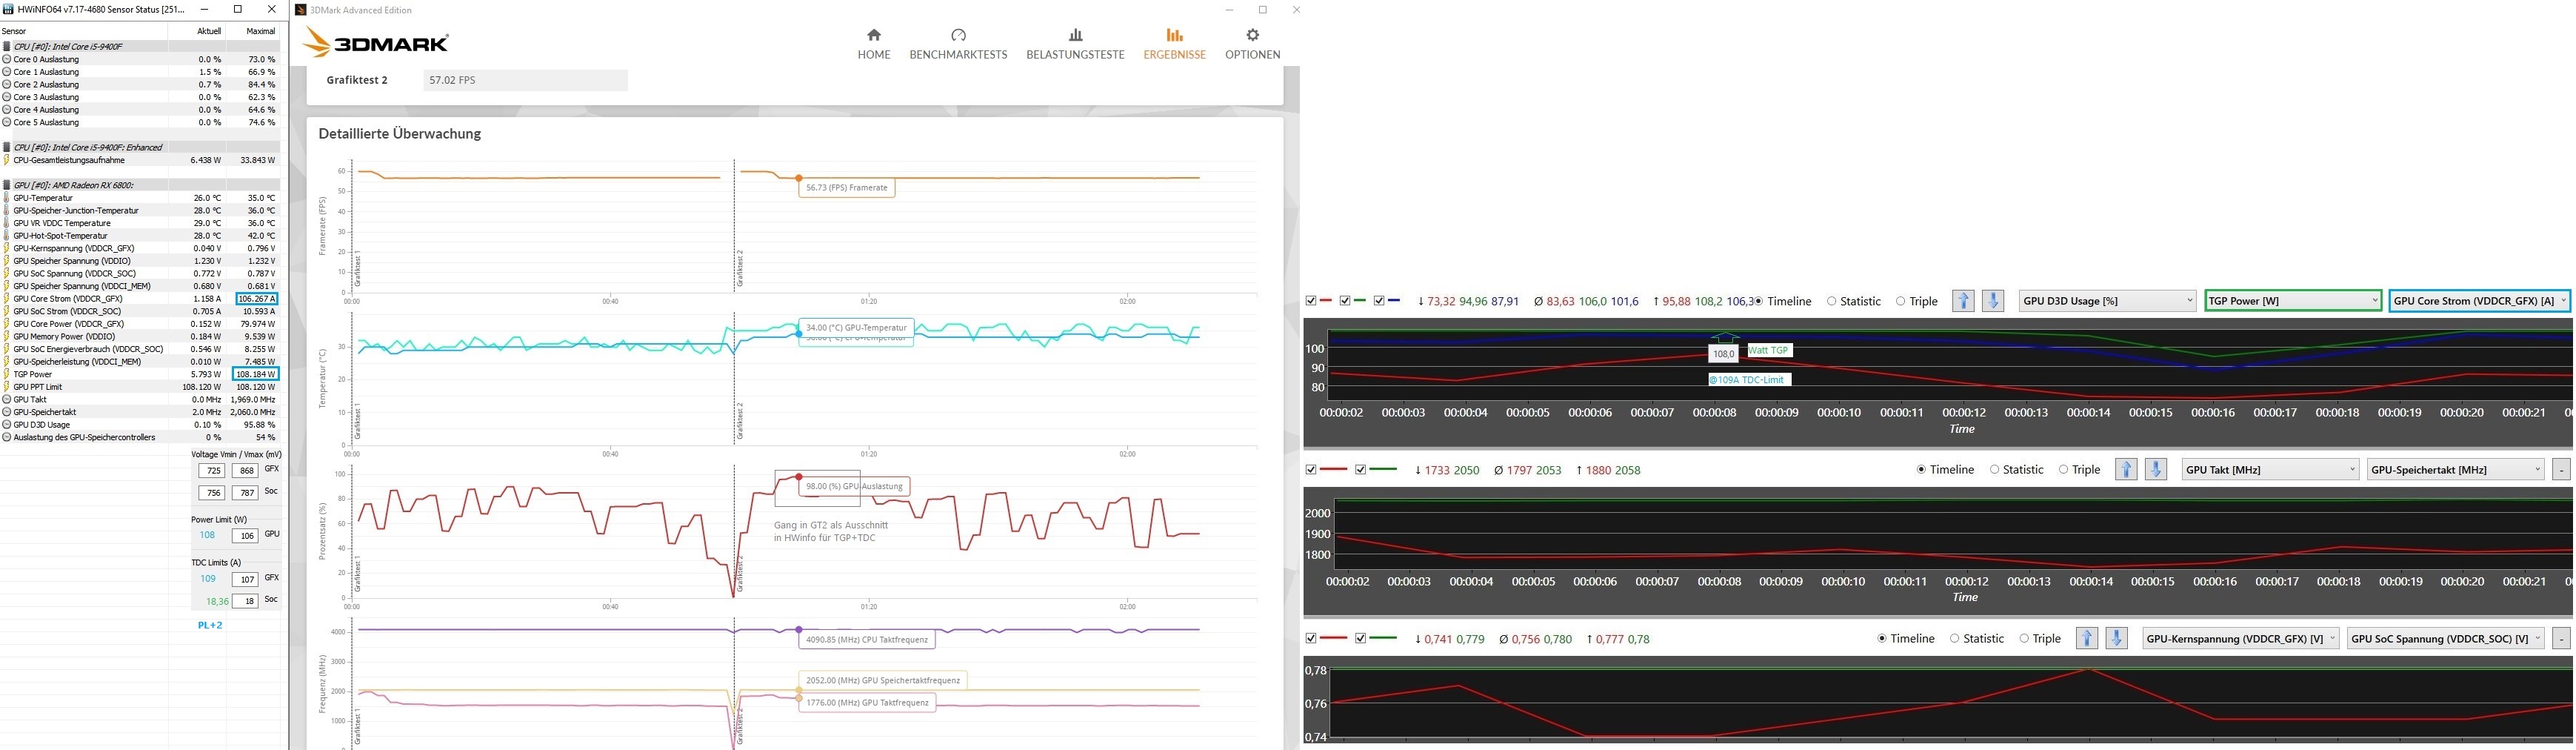Switch to the ERGEBNISSE tab
The width and height of the screenshot is (2576, 750).
tap(1174, 44)
